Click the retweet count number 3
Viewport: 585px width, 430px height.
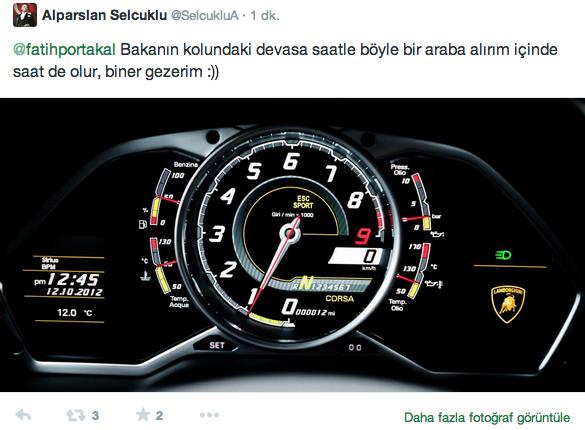95,415
